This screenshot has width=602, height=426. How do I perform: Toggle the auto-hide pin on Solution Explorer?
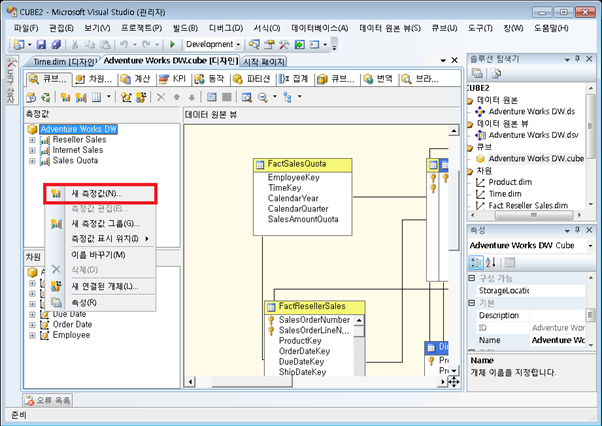[577, 59]
